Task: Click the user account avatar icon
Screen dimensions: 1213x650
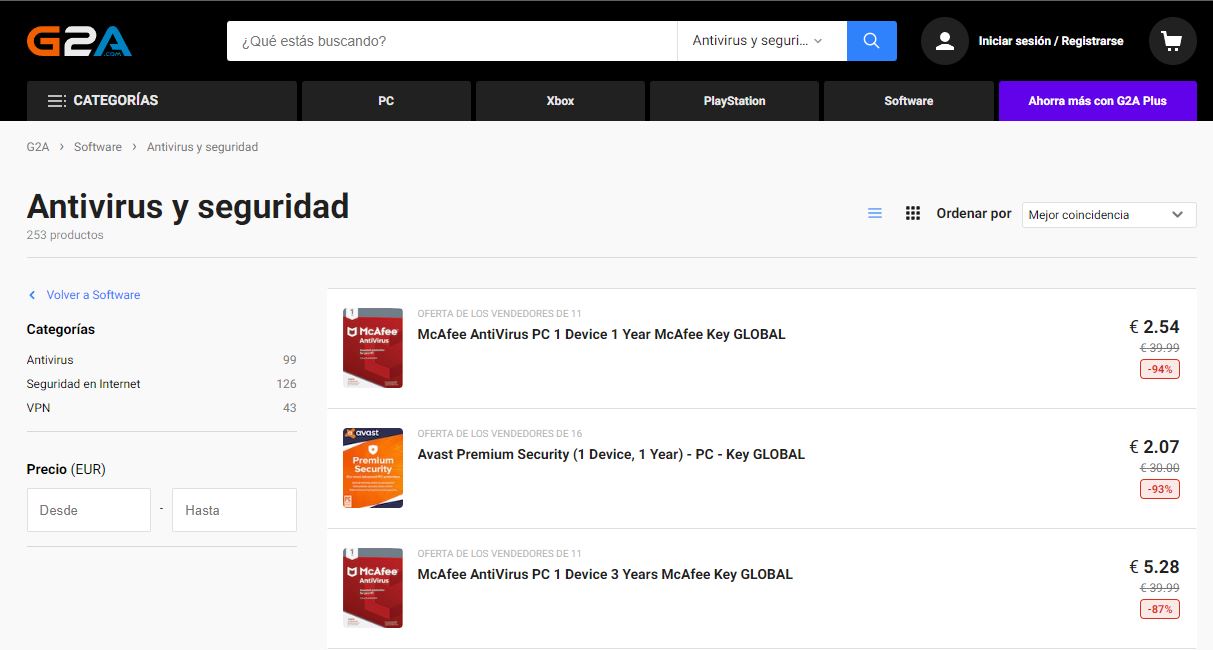Action: tap(944, 41)
